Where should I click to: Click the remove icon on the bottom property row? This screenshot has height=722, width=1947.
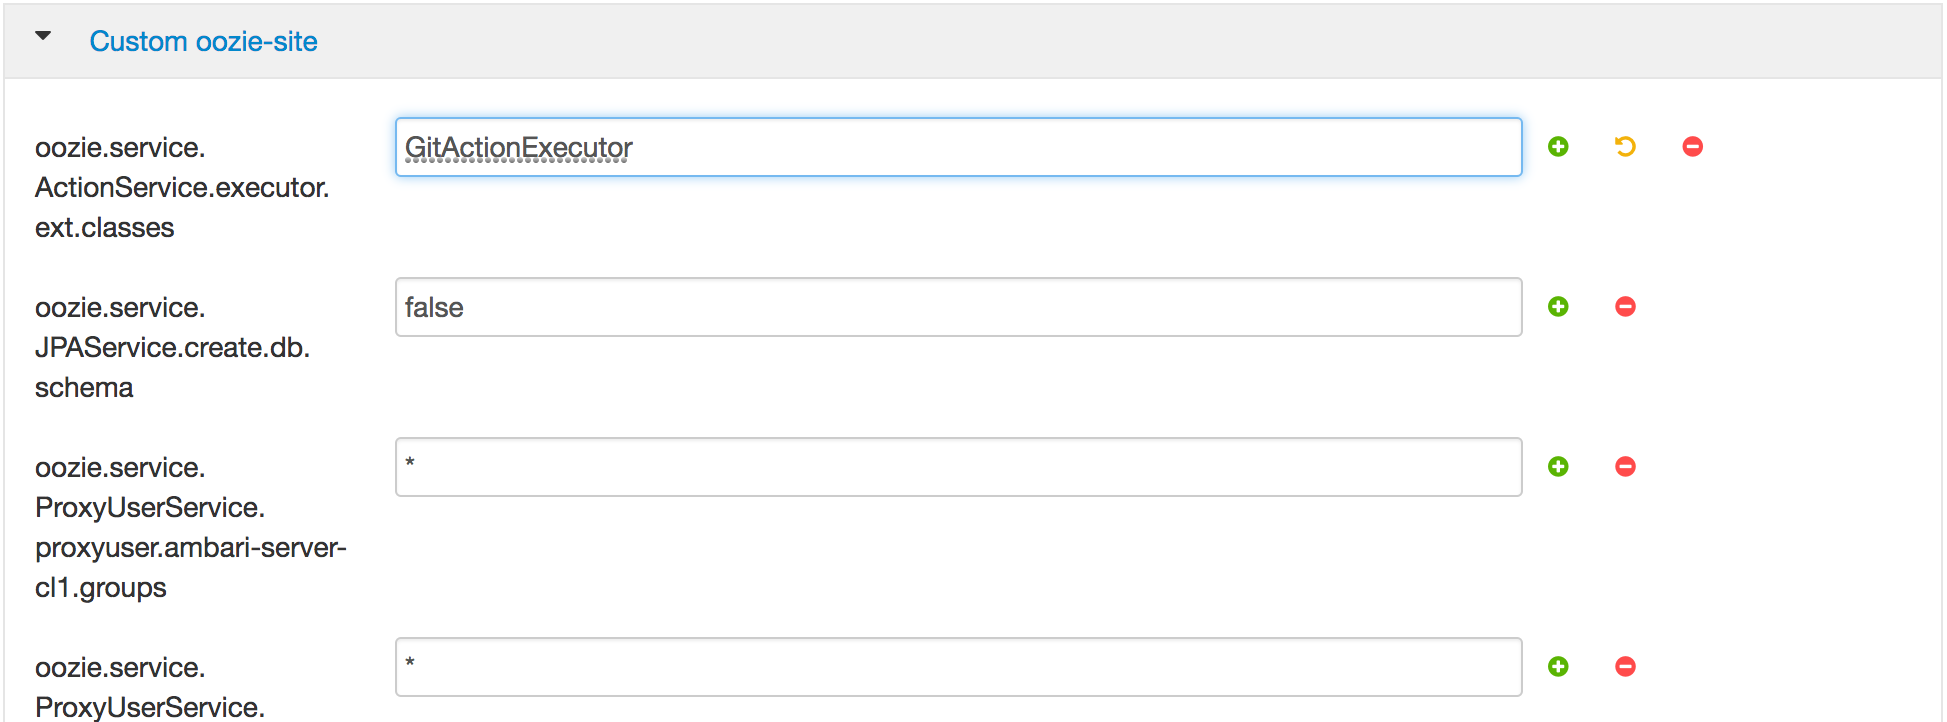1626,666
